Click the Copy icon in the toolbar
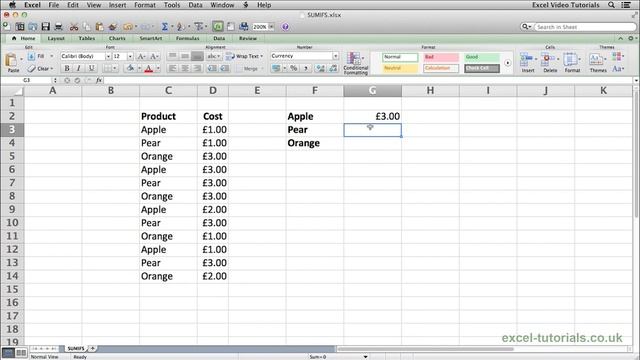 pyautogui.click(x=87, y=27)
